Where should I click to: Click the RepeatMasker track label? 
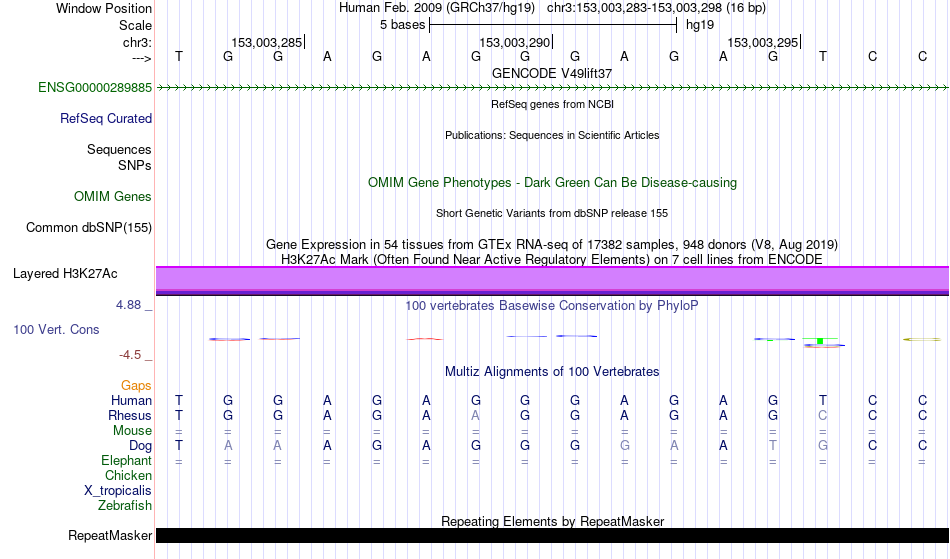click(x=110, y=535)
